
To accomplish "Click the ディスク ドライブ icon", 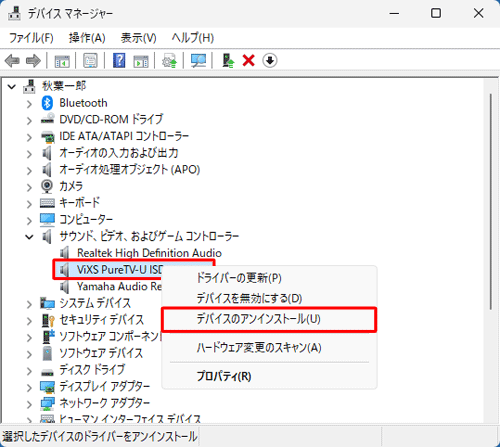I will (x=47, y=372).
